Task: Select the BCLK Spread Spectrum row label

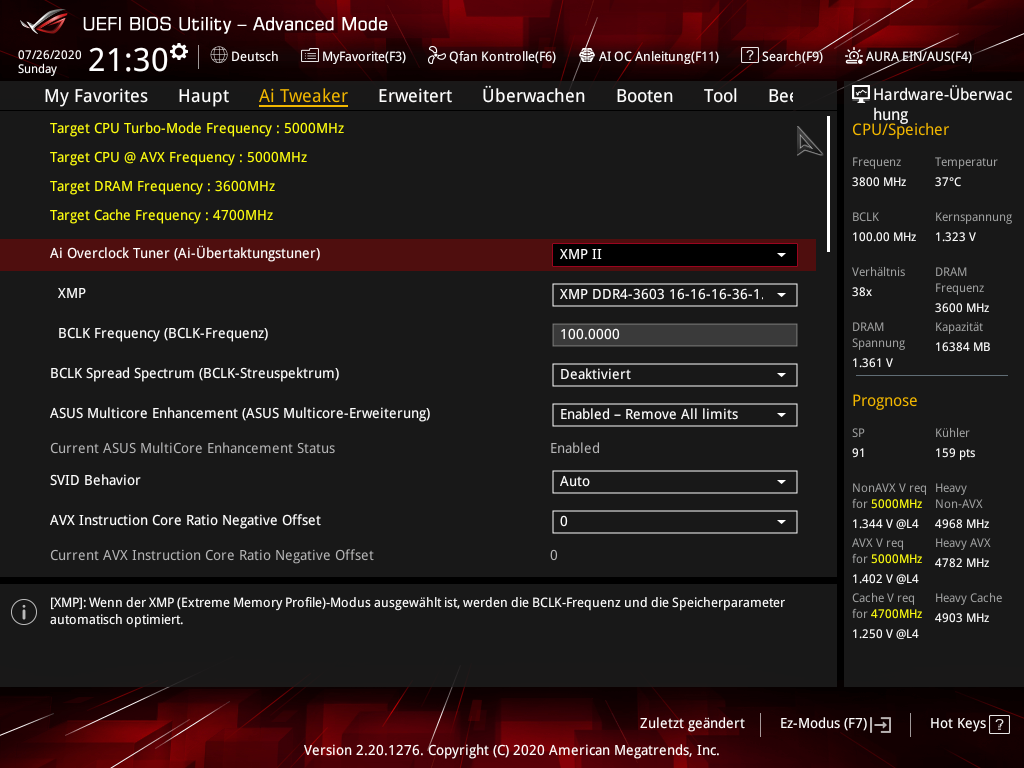Action: (x=195, y=374)
